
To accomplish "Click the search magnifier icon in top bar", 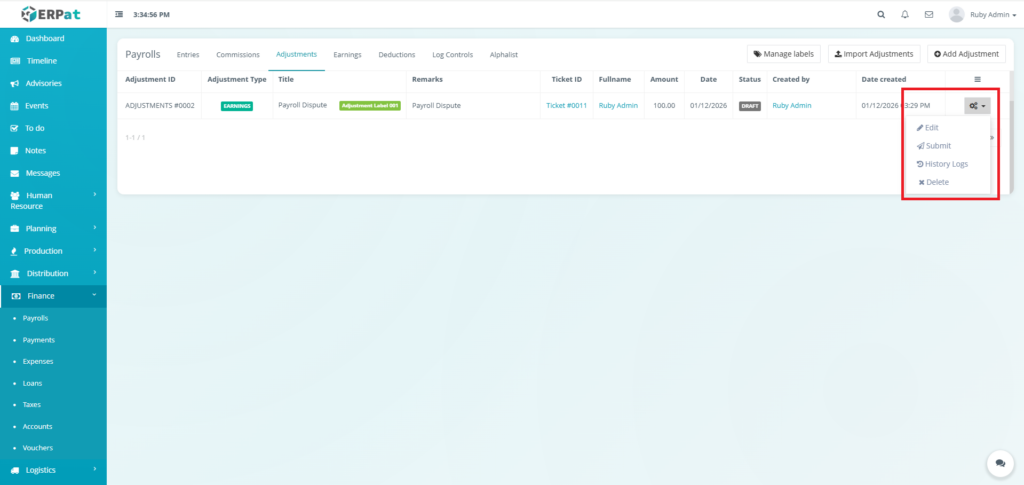I will [x=880, y=15].
